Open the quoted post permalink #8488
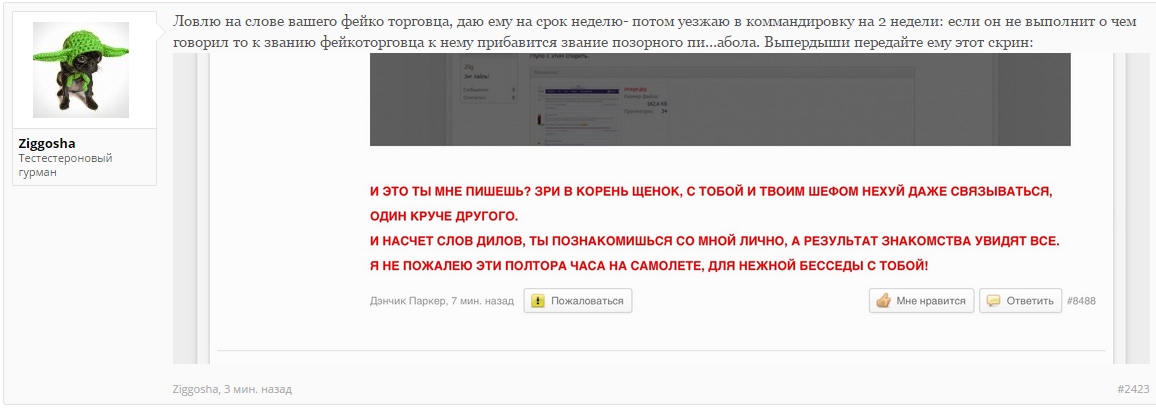The image size is (1156, 410). coord(1081,300)
